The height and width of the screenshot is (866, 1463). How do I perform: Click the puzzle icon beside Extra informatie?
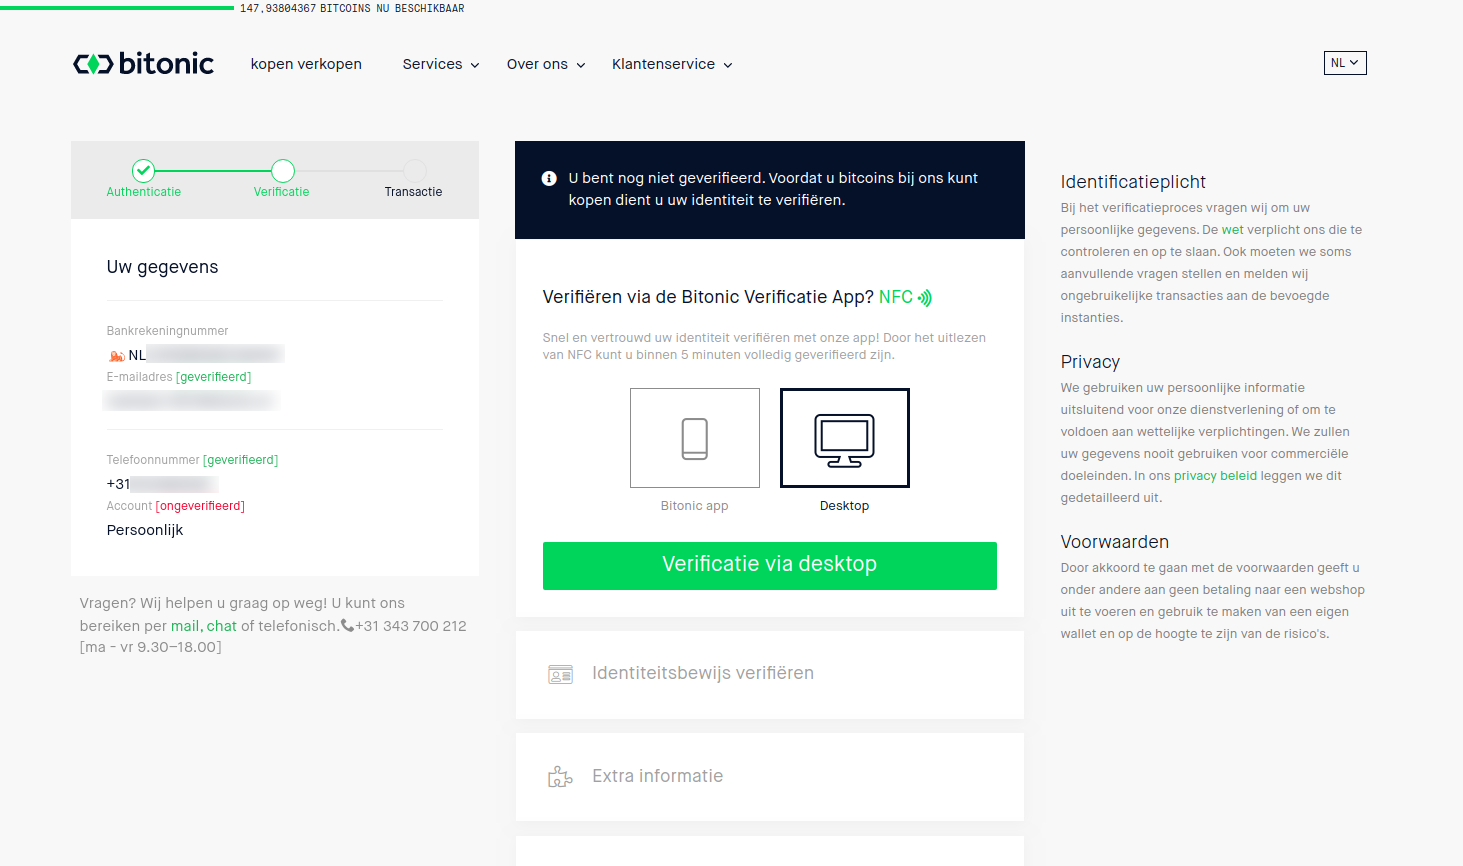click(560, 777)
